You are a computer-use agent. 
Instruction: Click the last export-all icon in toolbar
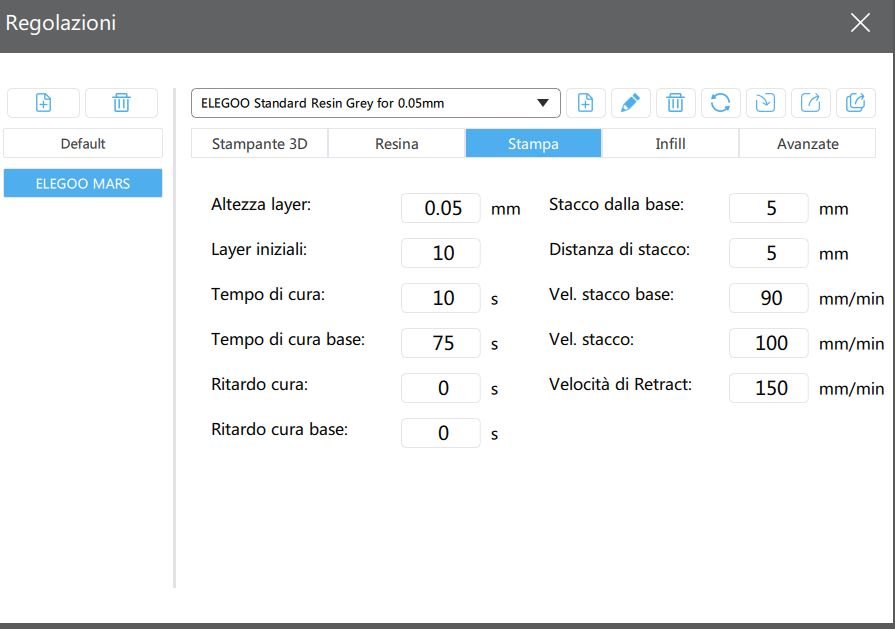(x=855, y=103)
